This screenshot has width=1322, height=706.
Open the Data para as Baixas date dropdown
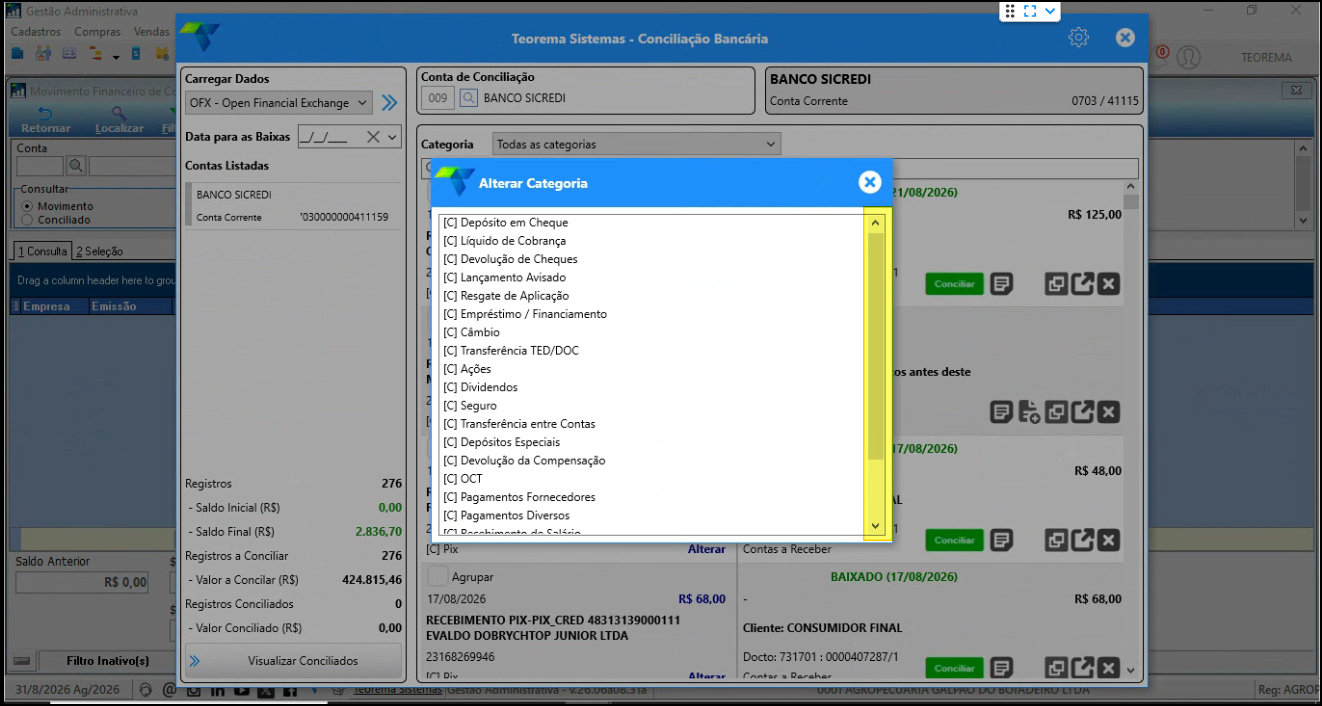pos(392,137)
